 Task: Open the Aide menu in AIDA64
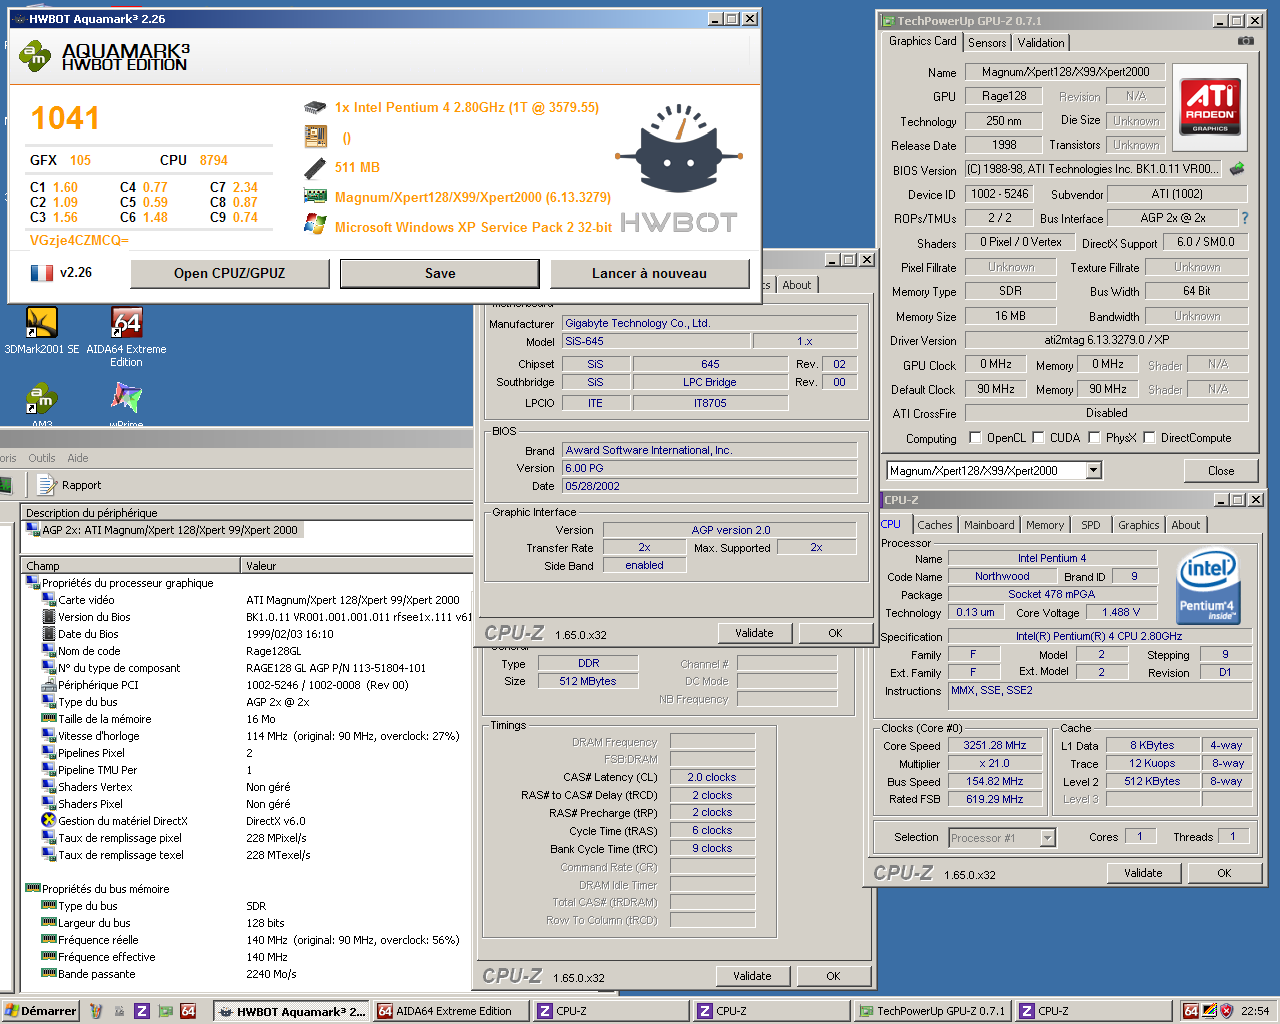click(78, 458)
